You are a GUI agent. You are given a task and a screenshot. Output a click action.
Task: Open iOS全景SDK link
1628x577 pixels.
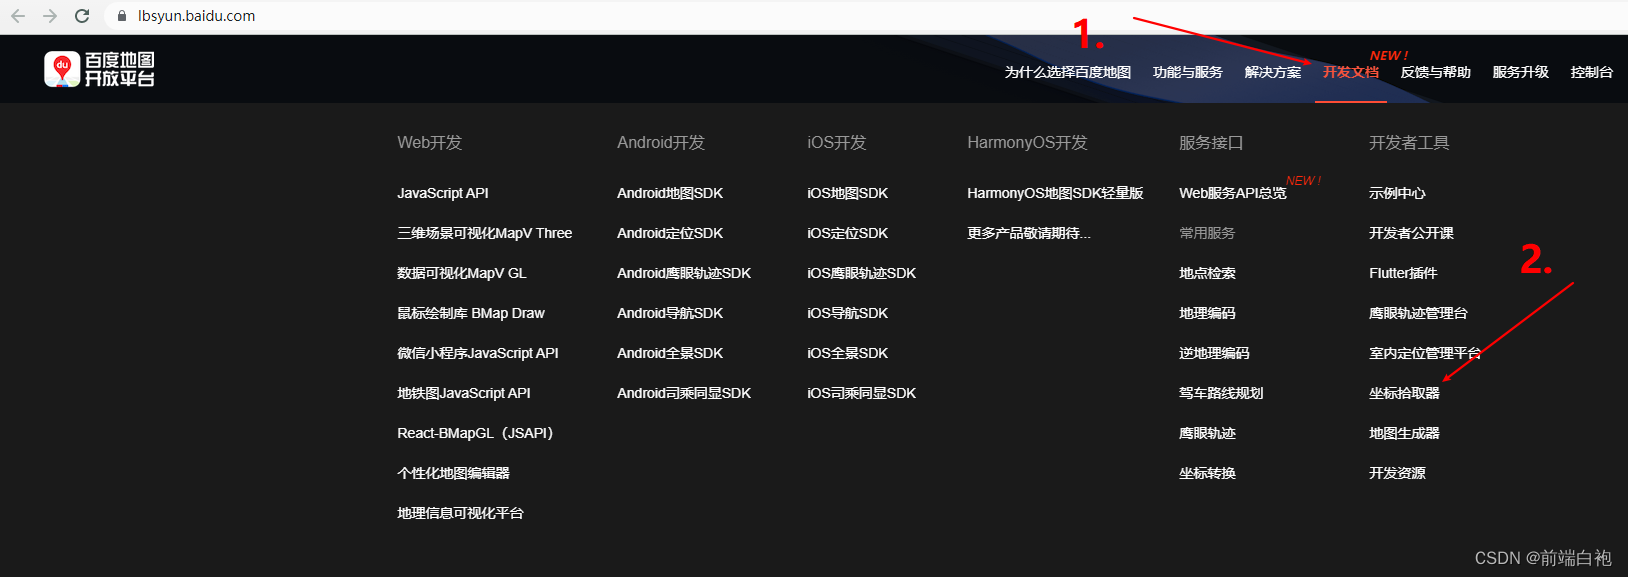(x=848, y=353)
